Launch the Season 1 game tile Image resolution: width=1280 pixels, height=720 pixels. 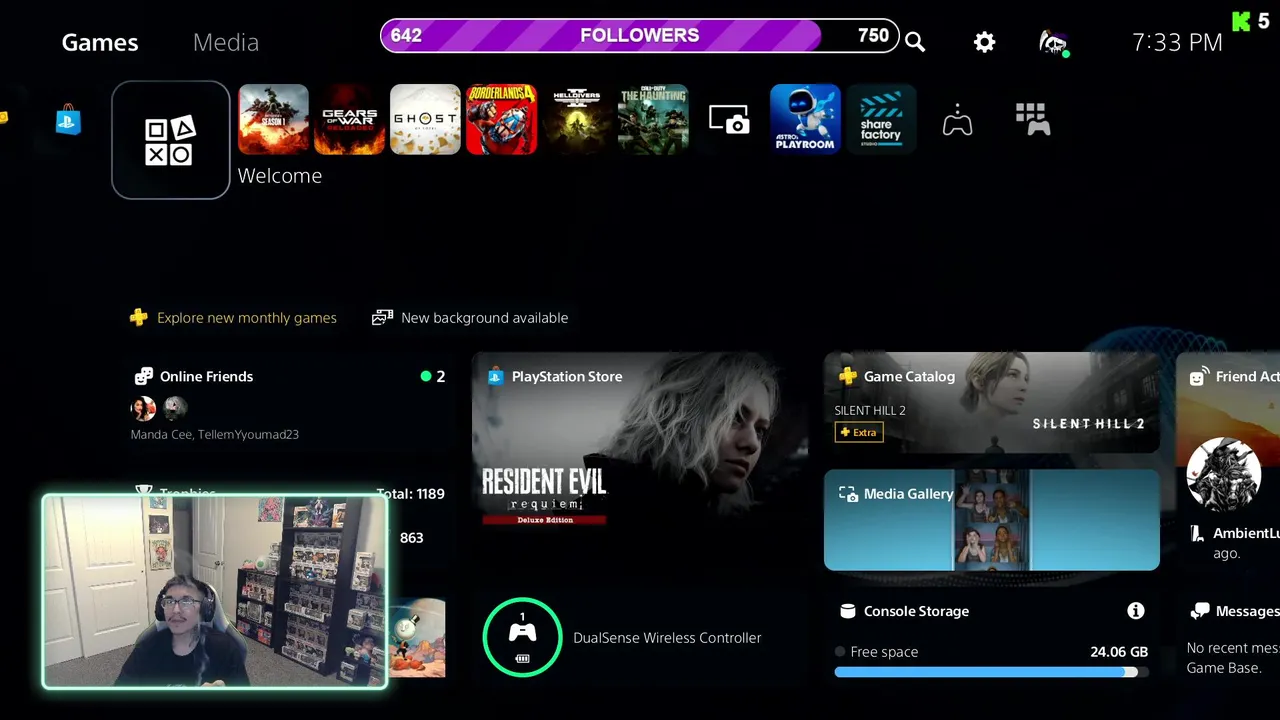coord(274,119)
